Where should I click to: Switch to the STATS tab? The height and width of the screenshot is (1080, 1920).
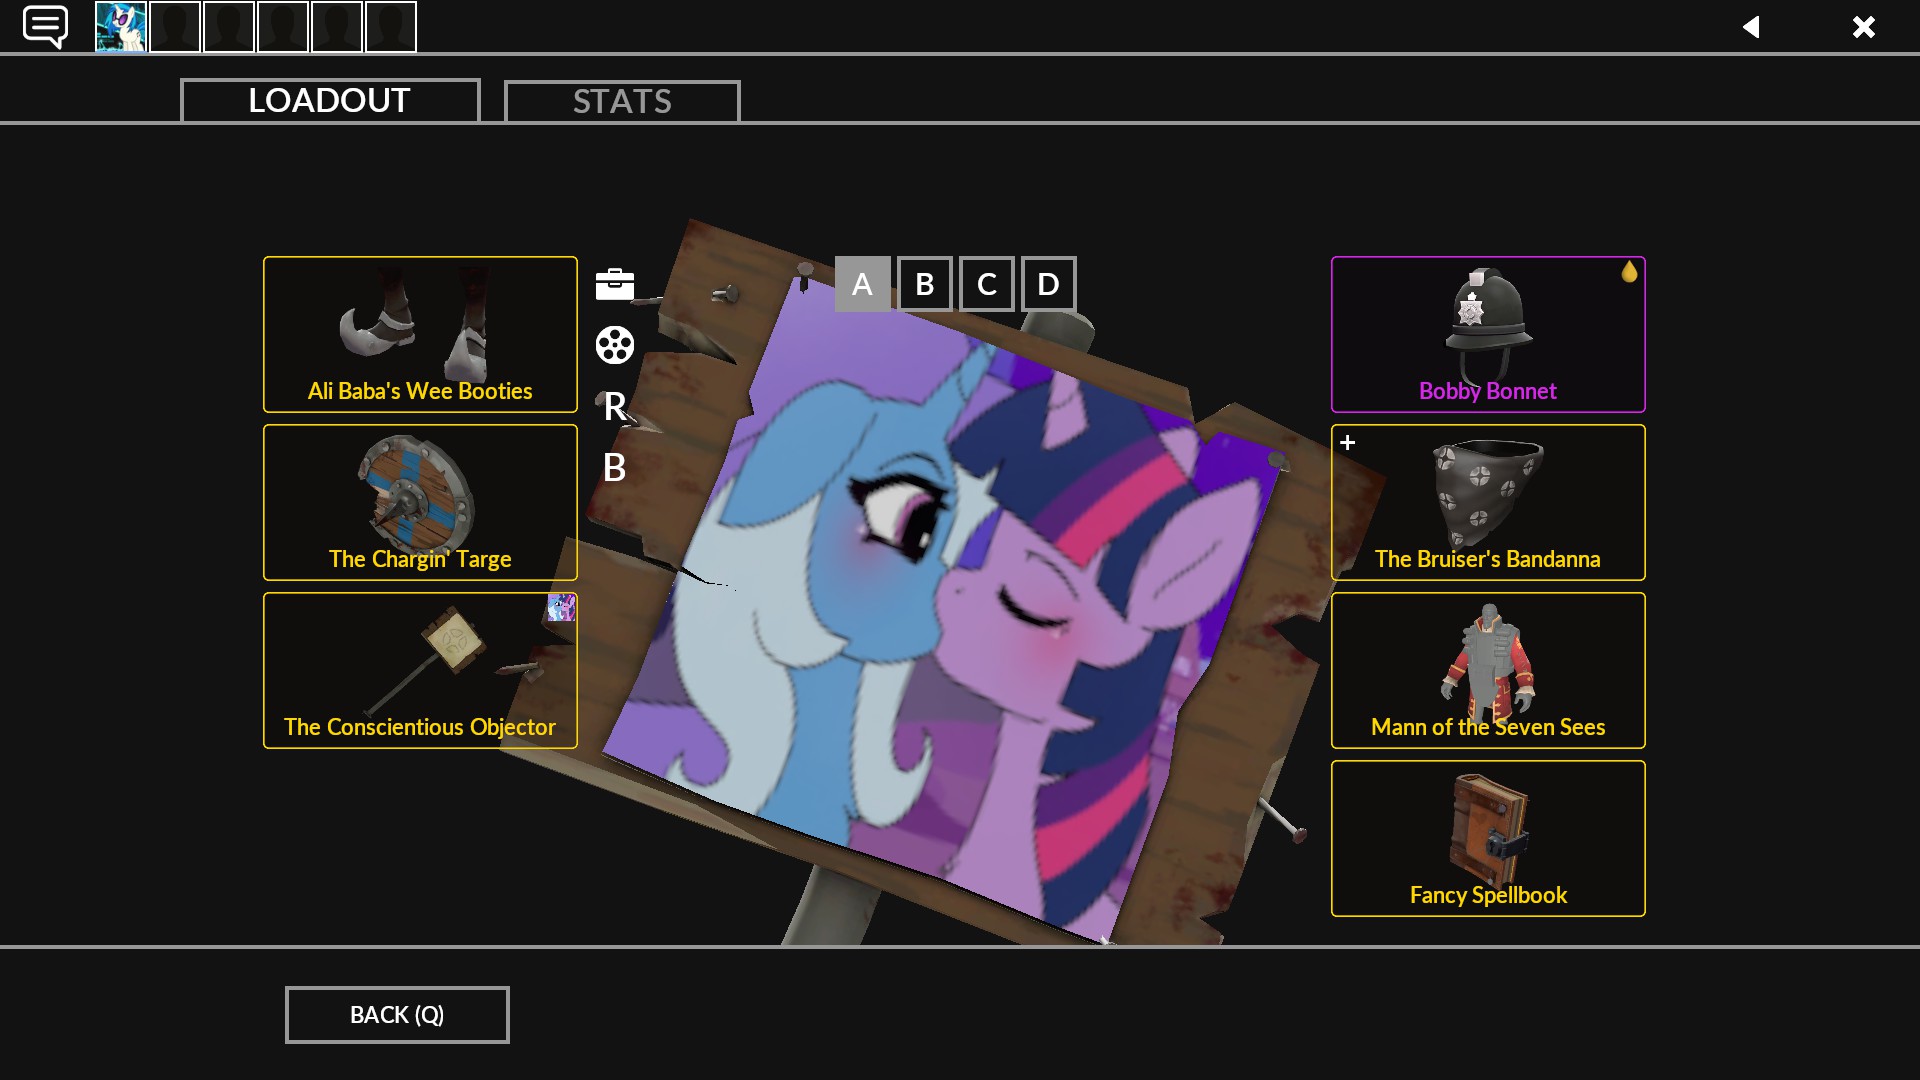tap(622, 101)
